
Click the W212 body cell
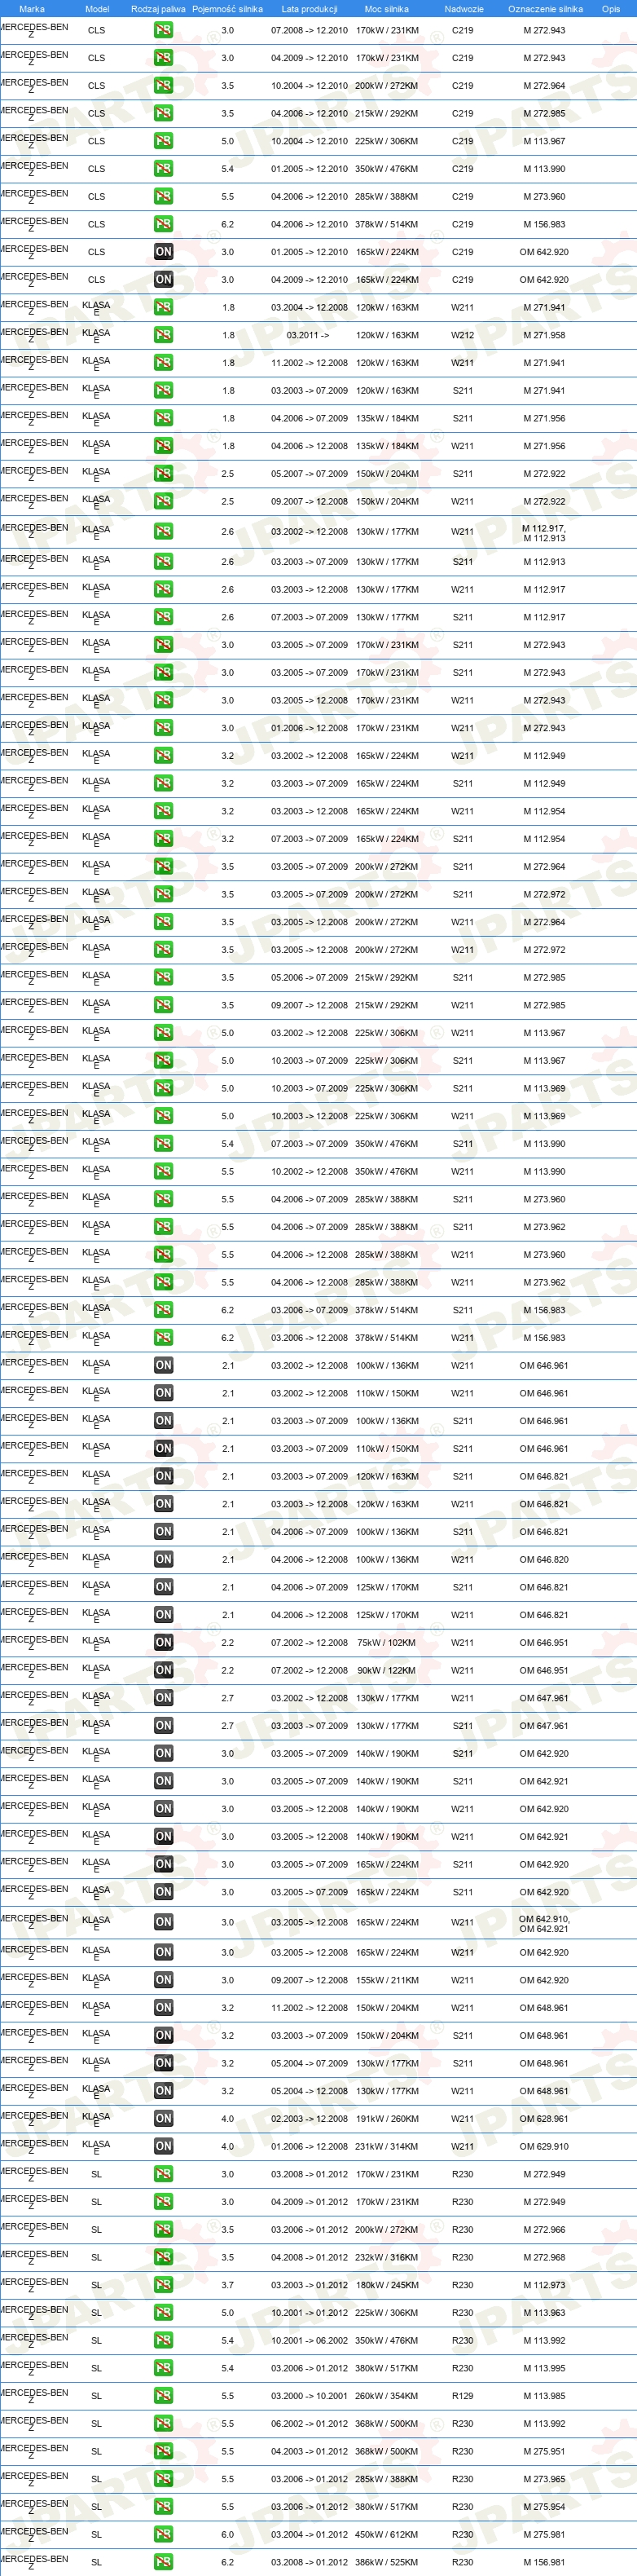point(462,336)
